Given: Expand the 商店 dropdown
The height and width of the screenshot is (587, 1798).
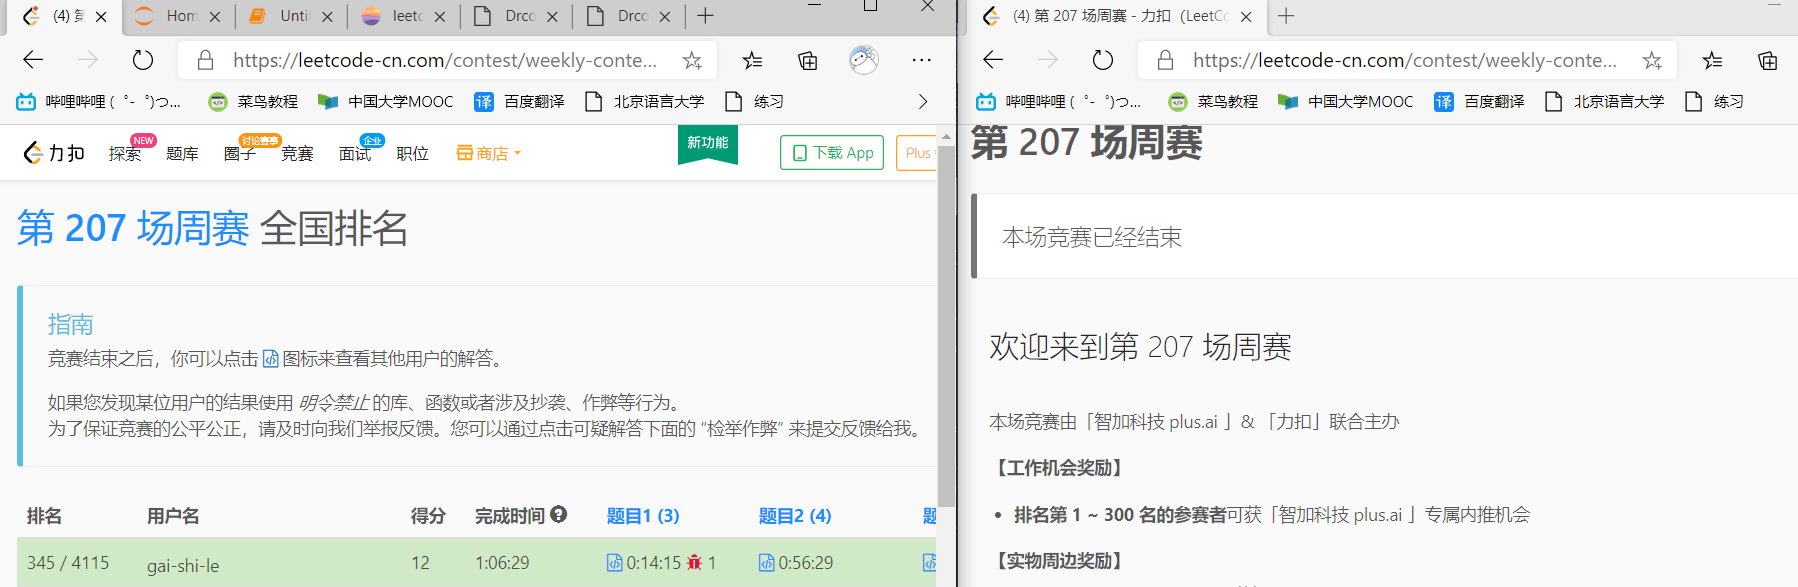Looking at the screenshot, I should point(489,153).
